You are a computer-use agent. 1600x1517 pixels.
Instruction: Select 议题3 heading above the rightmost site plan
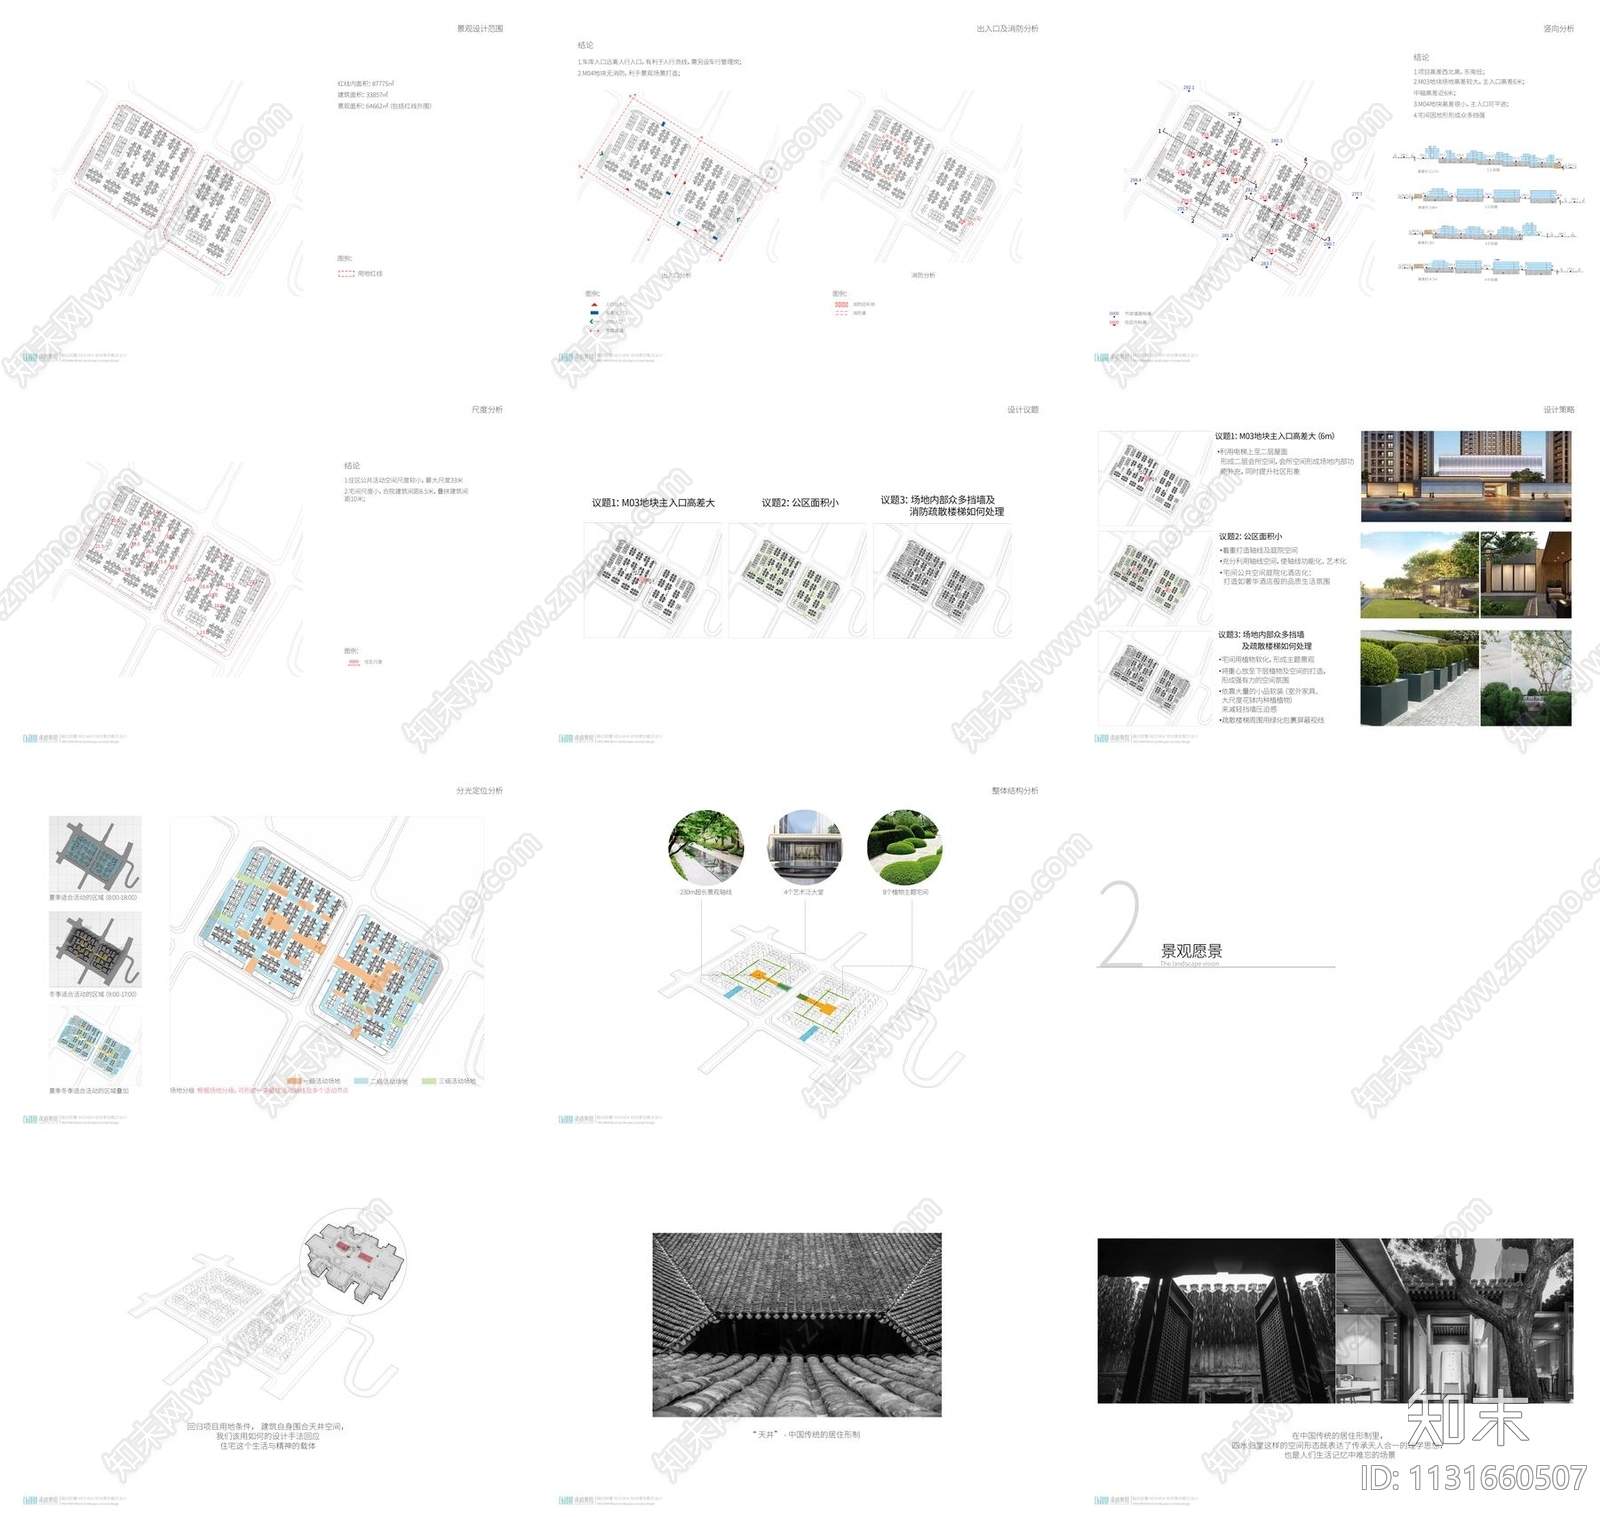click(942, 505)
